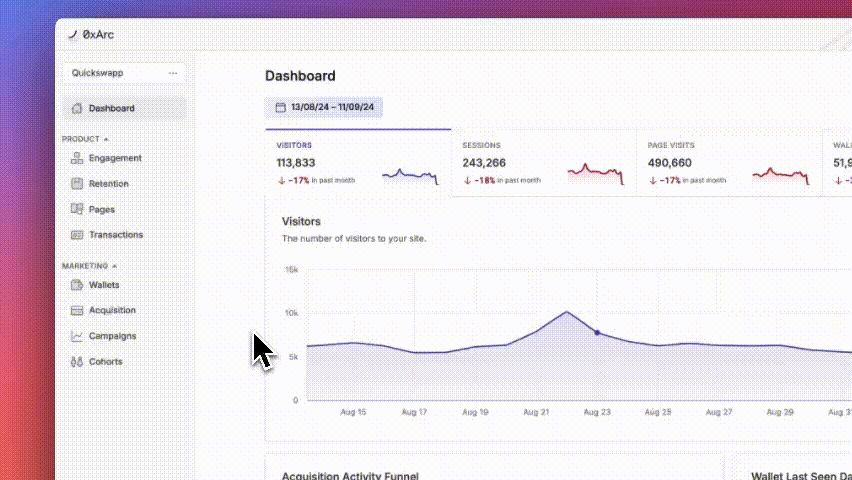This screenshot has width=852, height=480.
Task: Click the down arrow icon beside Visitors -17%
Action: tap(281, 180)
